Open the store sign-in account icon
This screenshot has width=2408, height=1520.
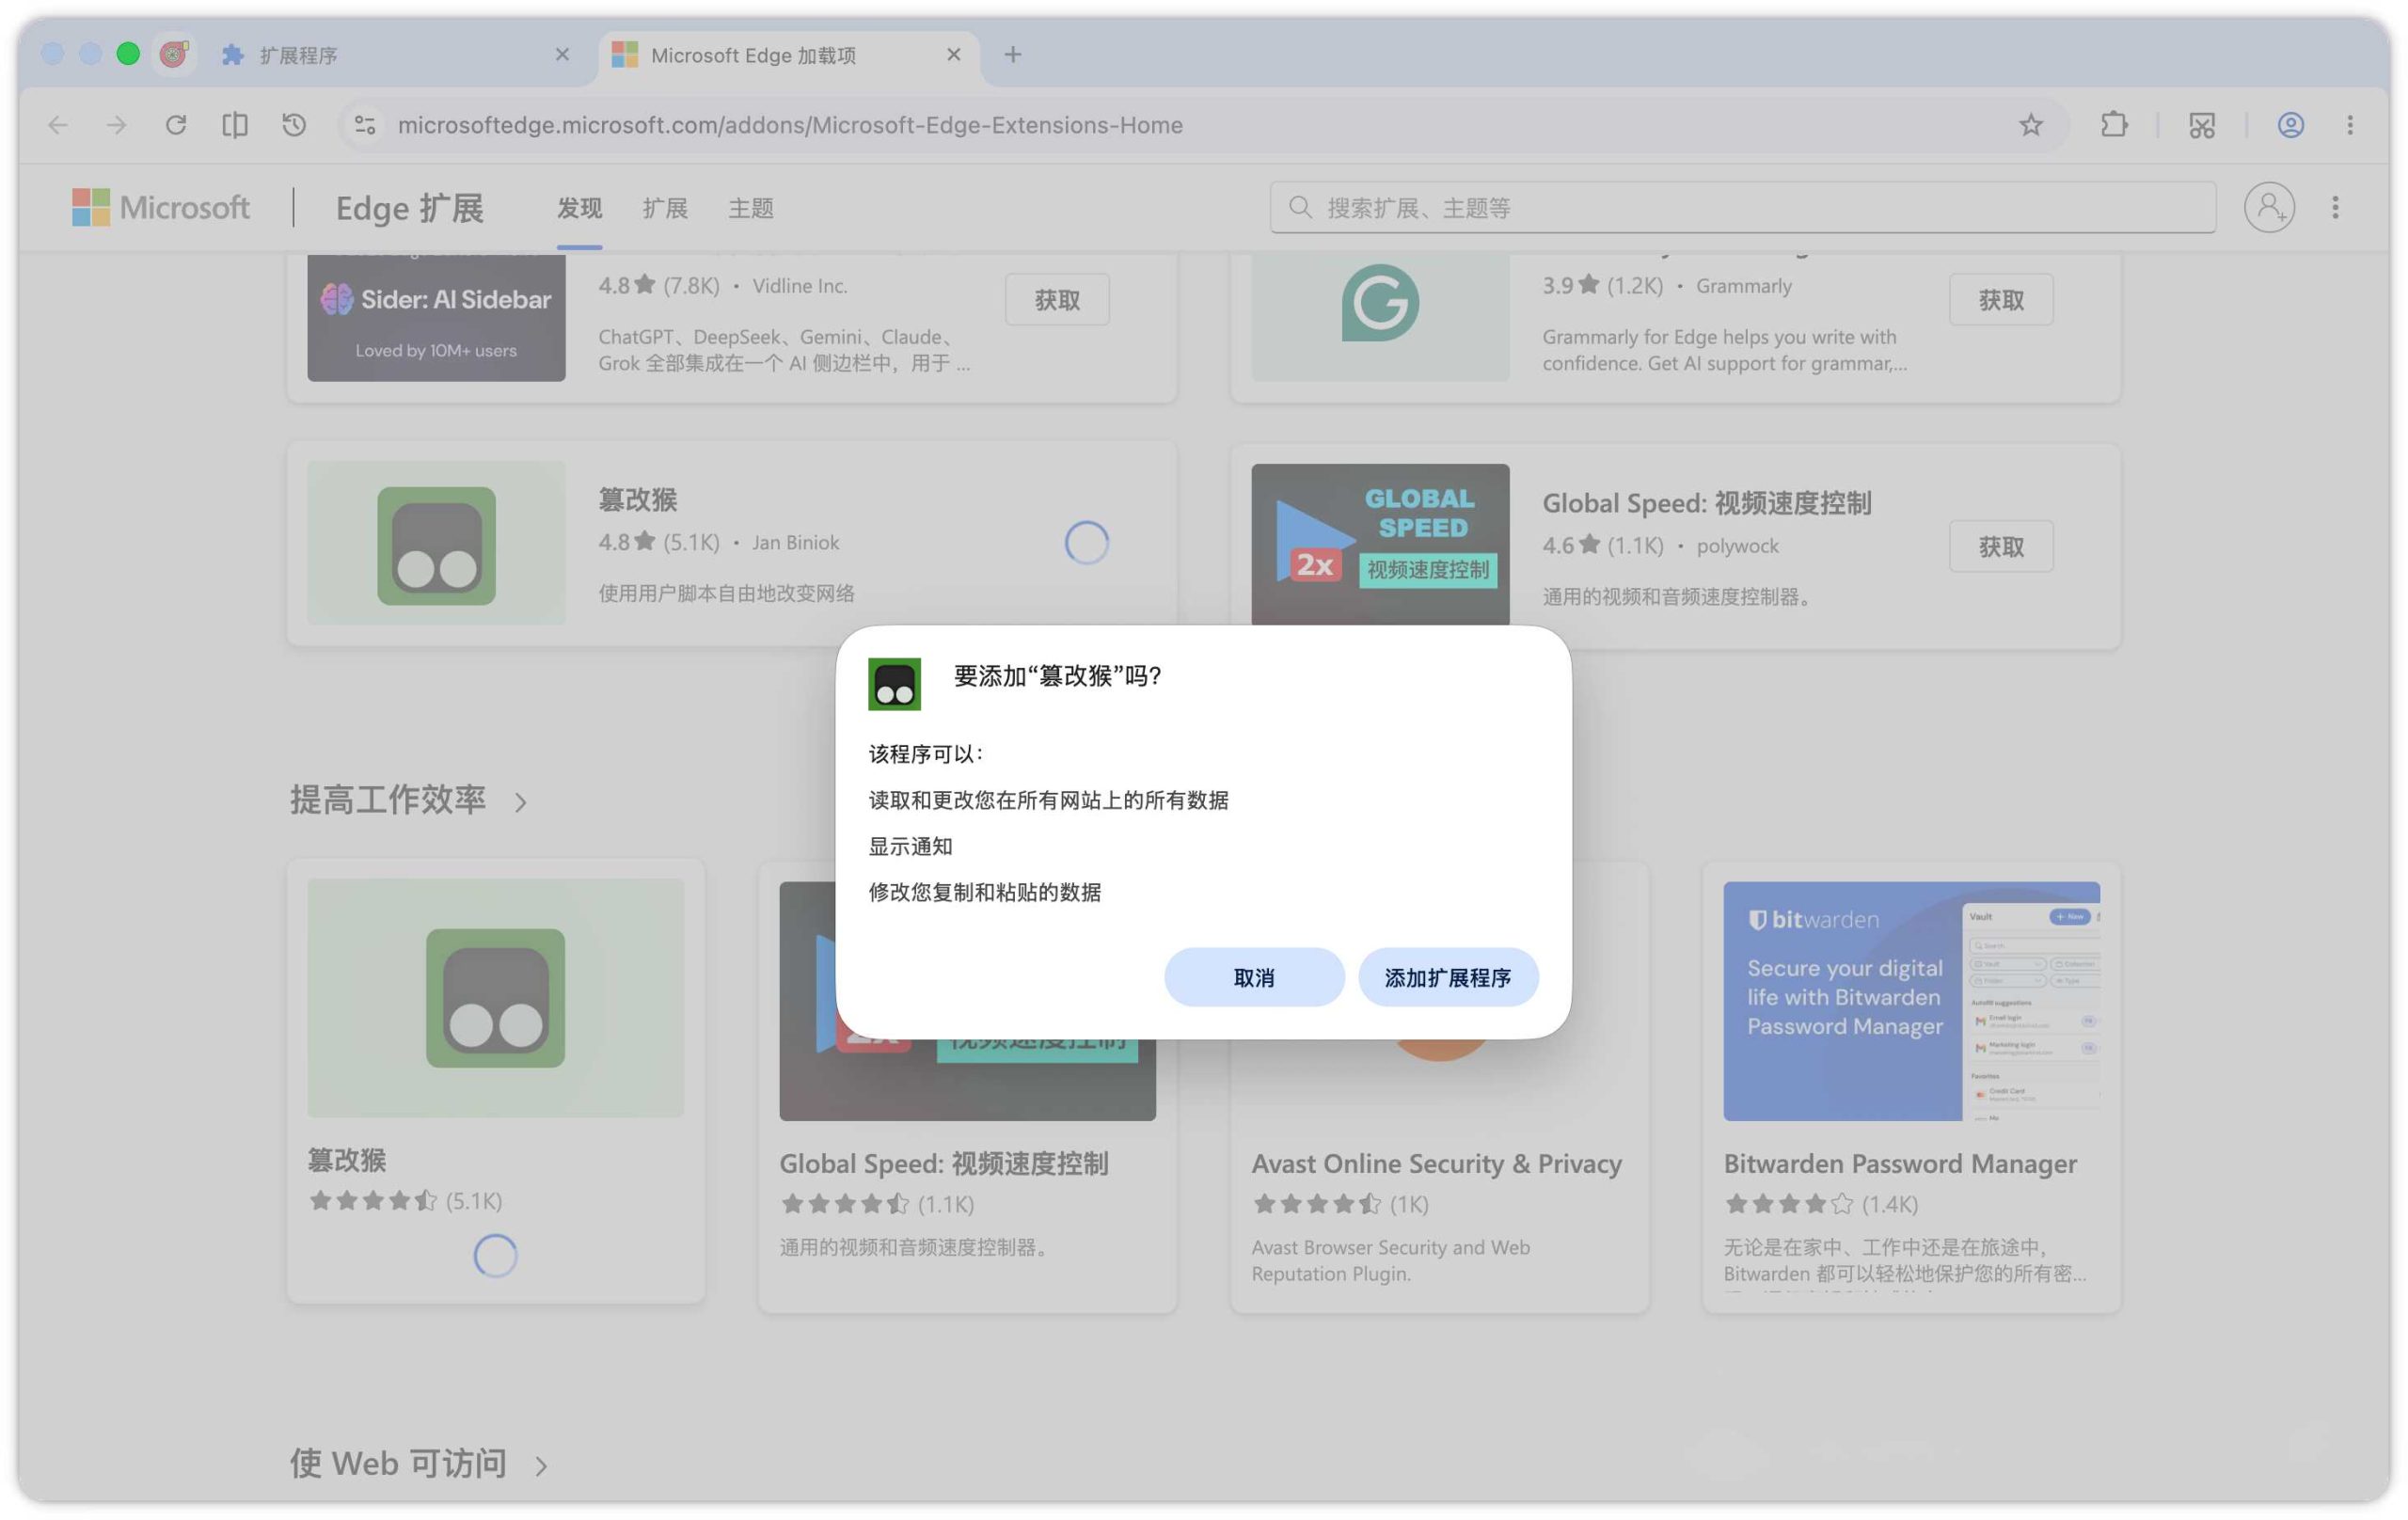coord(2269,207)
